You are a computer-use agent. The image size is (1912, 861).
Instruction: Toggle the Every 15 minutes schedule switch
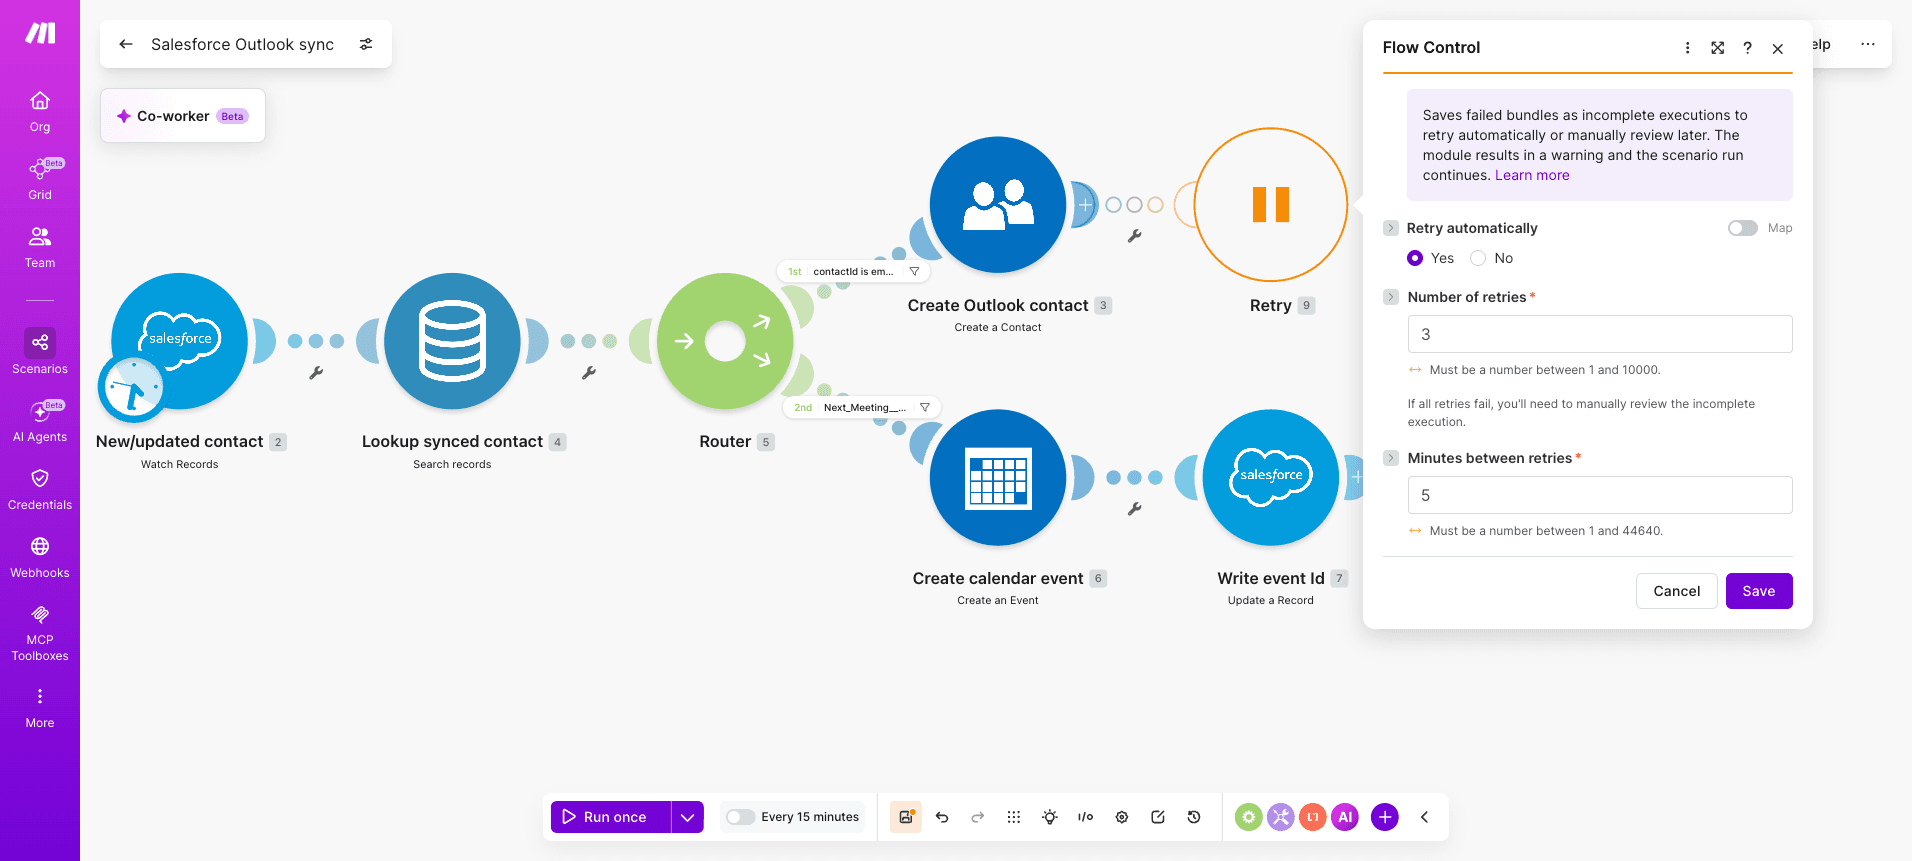(741, 817)
